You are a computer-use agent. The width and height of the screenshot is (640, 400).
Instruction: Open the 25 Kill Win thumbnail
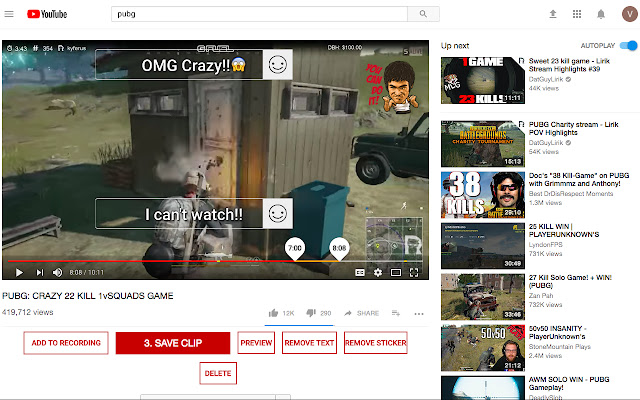point(482,246)
